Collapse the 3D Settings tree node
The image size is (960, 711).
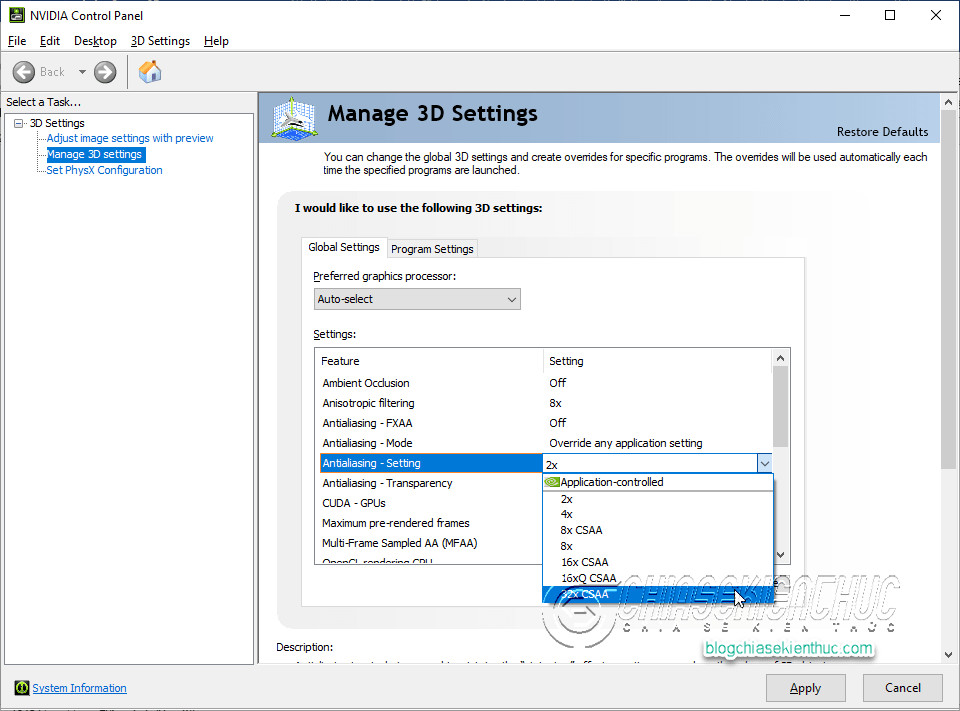18,123
